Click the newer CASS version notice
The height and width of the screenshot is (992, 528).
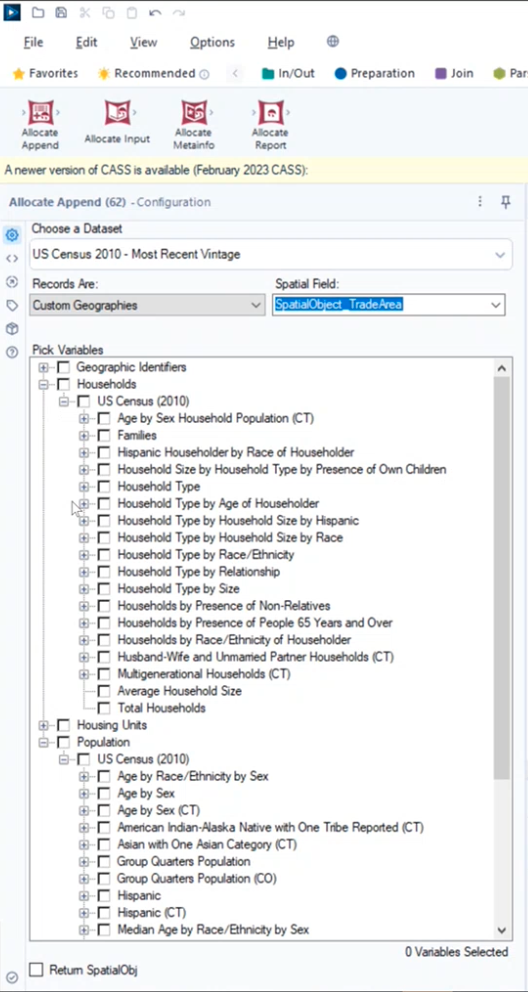(156, 171)
